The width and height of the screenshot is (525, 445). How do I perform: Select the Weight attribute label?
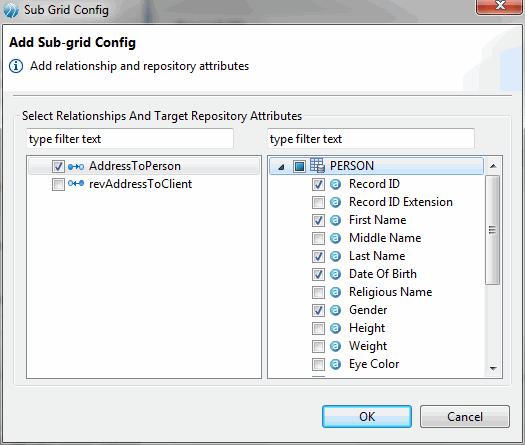coord(368,346)
